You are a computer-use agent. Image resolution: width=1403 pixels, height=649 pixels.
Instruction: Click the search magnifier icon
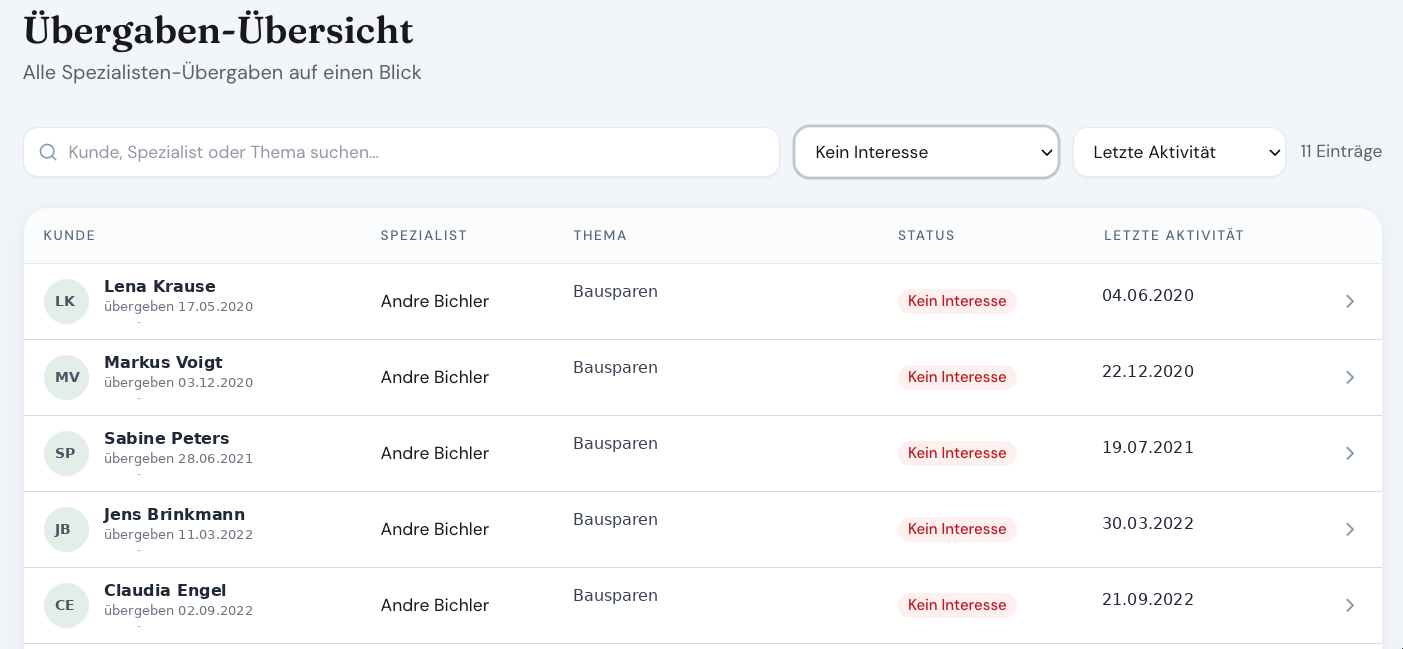[x=48, y=152]
